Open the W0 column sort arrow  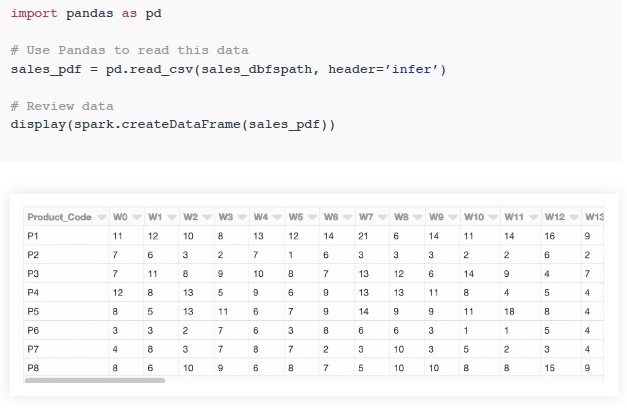(x=137, y=217)
